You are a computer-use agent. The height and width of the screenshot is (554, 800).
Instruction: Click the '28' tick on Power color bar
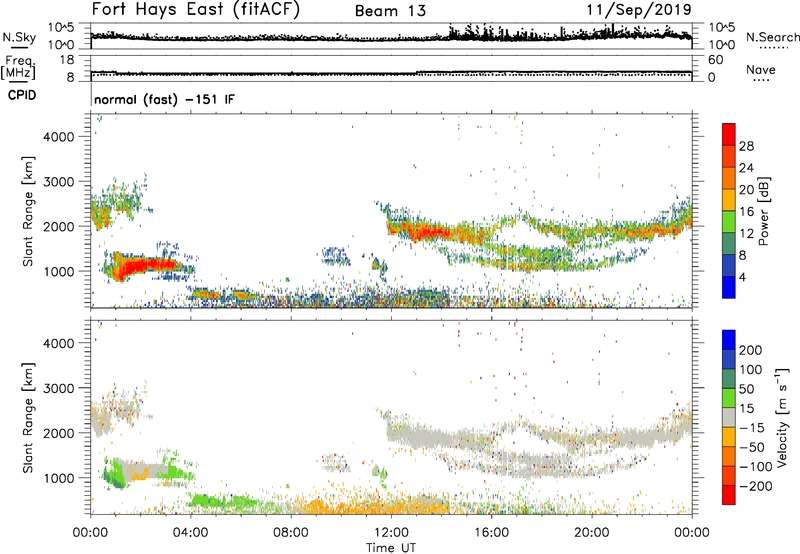pyautogui.click(x=746, y=146)
